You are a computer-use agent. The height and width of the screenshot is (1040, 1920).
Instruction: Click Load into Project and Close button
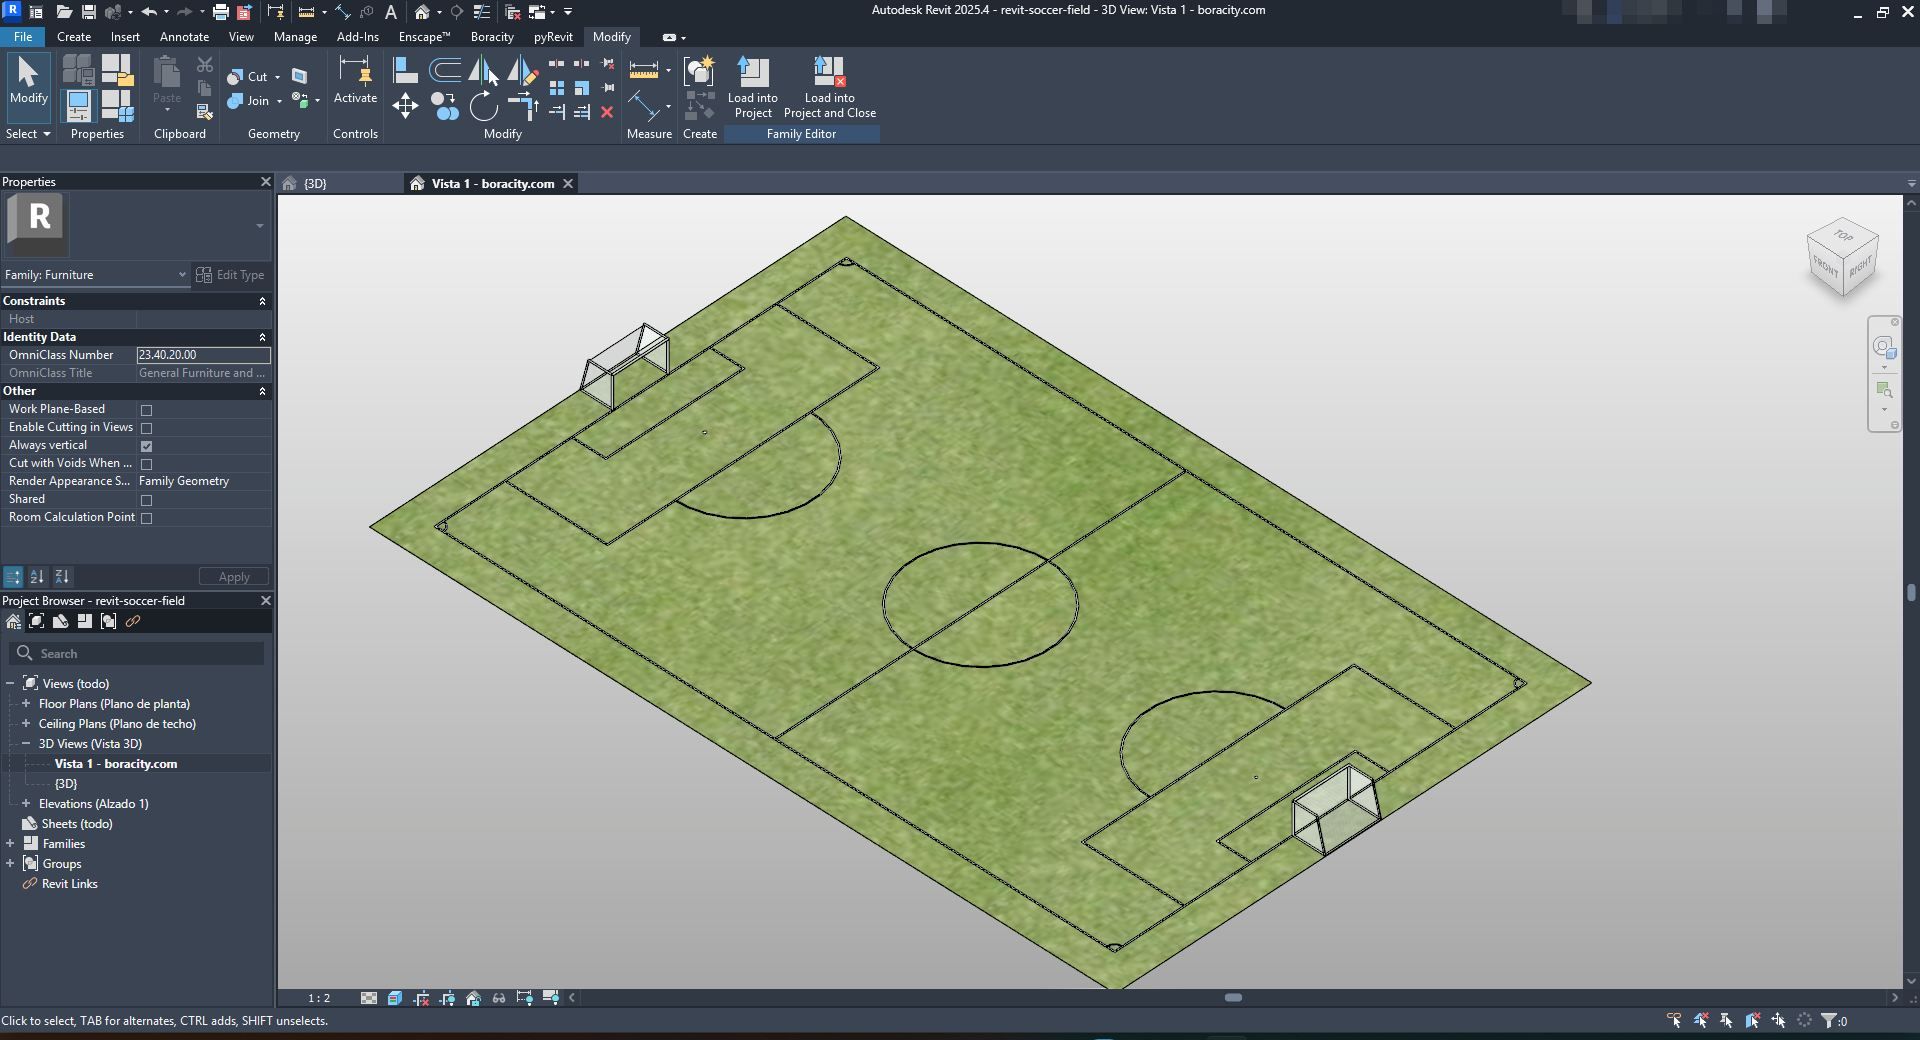(x=830, y=88)
